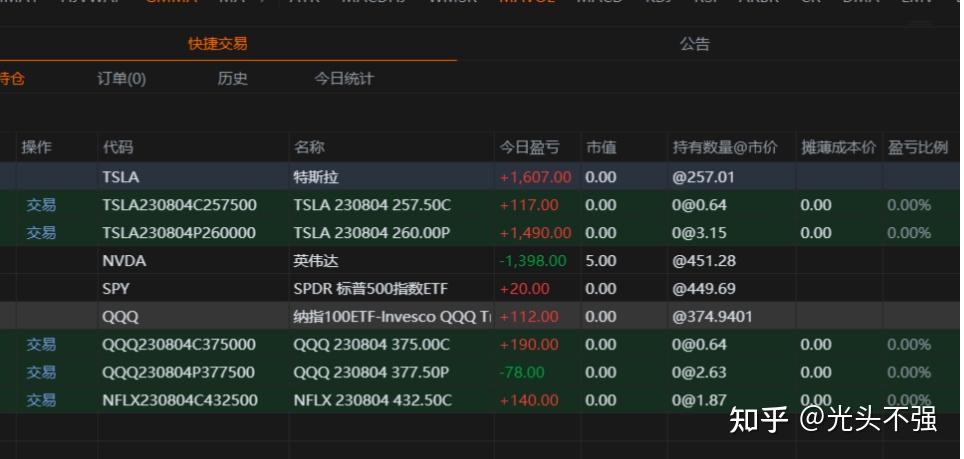Click TSLA 230804 257.50C name

click(372, 205)
